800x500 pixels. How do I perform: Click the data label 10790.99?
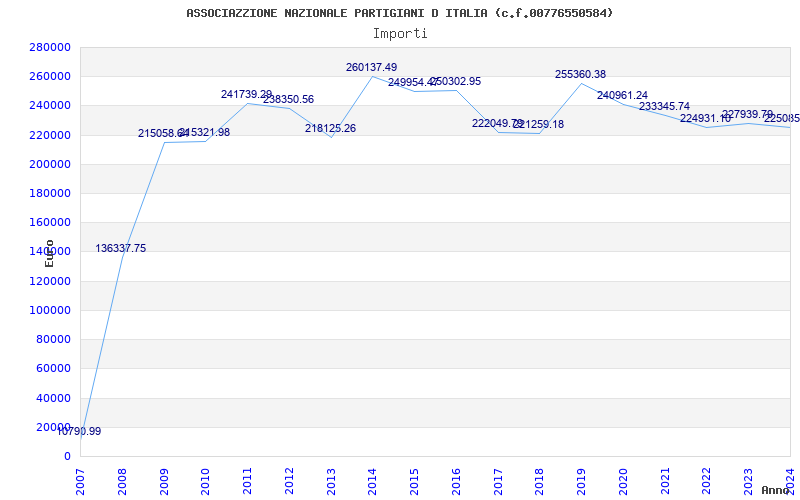click(x=79, y=432)
